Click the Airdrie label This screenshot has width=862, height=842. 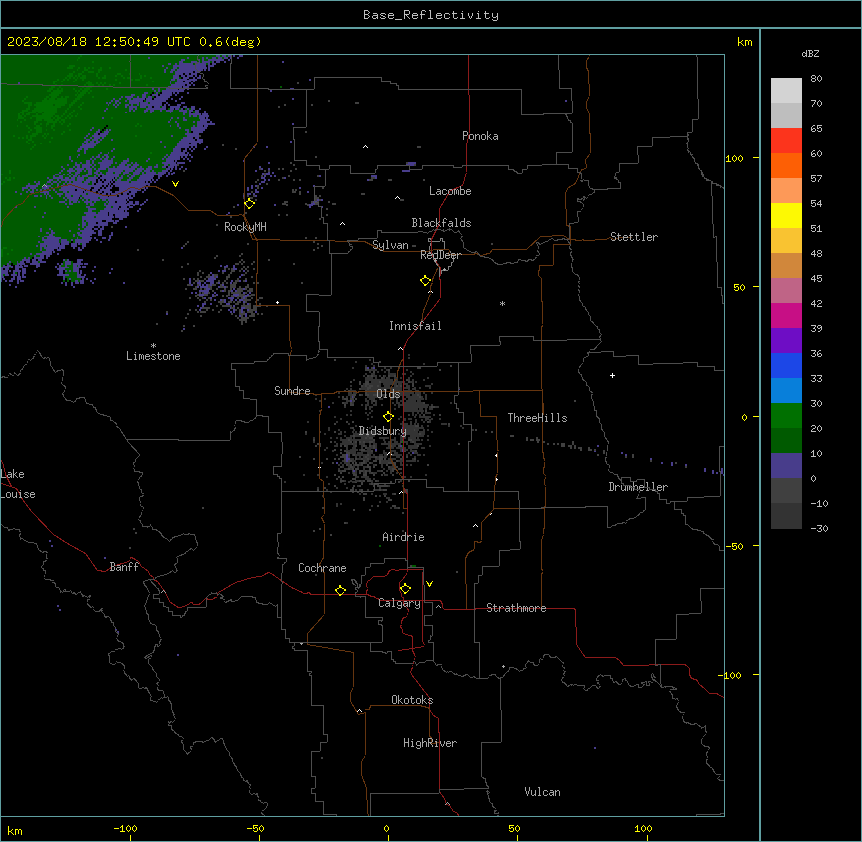coord(403,537)
